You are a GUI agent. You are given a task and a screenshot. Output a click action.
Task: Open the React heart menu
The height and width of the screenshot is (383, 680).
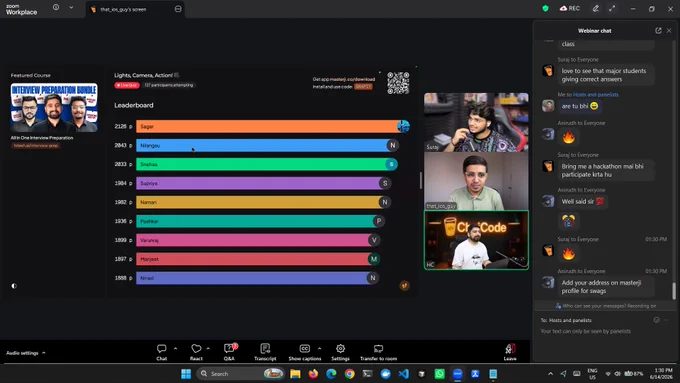(196, 352)
